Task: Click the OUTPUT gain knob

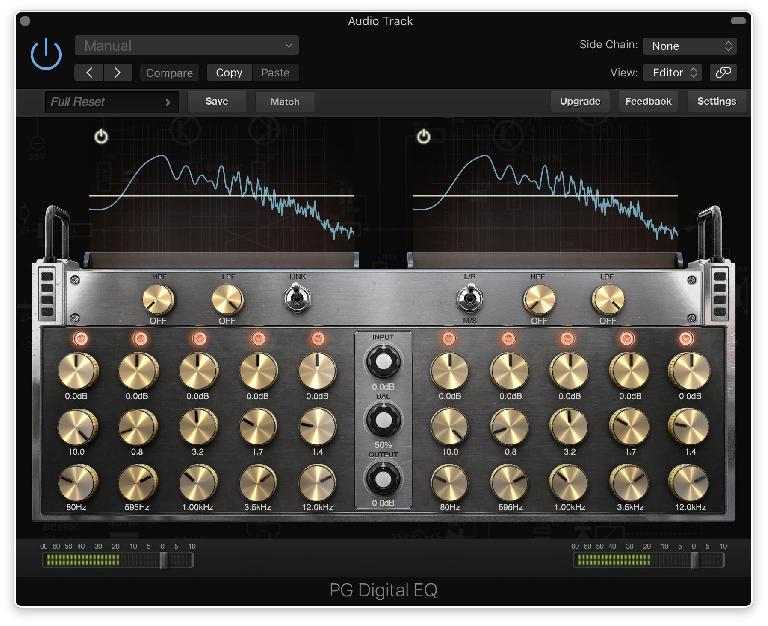Action: coord(383,478)
